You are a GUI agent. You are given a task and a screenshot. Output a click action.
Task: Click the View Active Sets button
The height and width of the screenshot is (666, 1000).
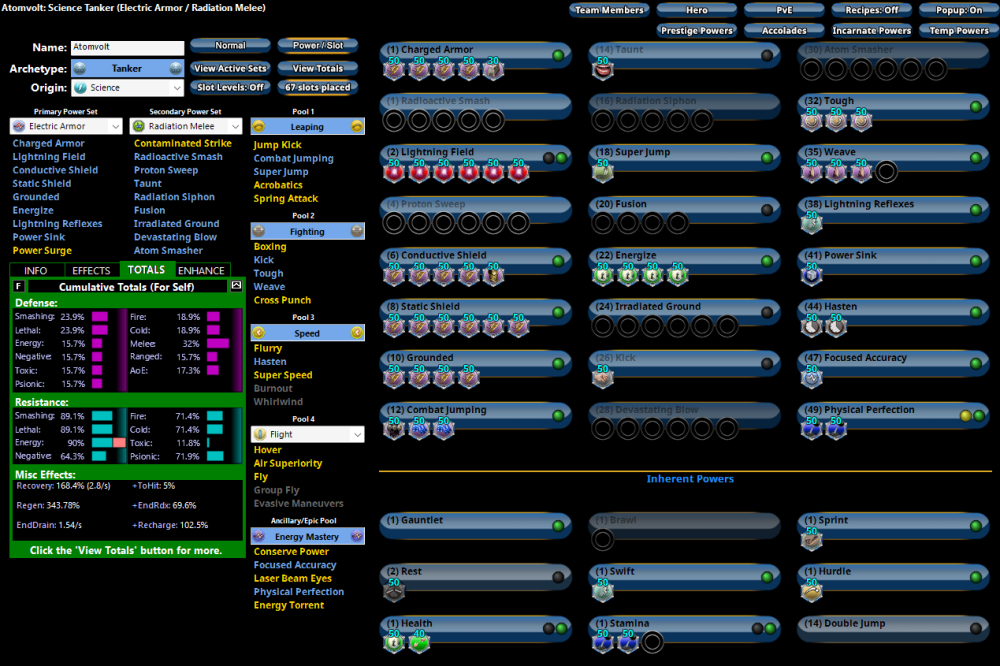pyautogui.click(x=230, y=69)
